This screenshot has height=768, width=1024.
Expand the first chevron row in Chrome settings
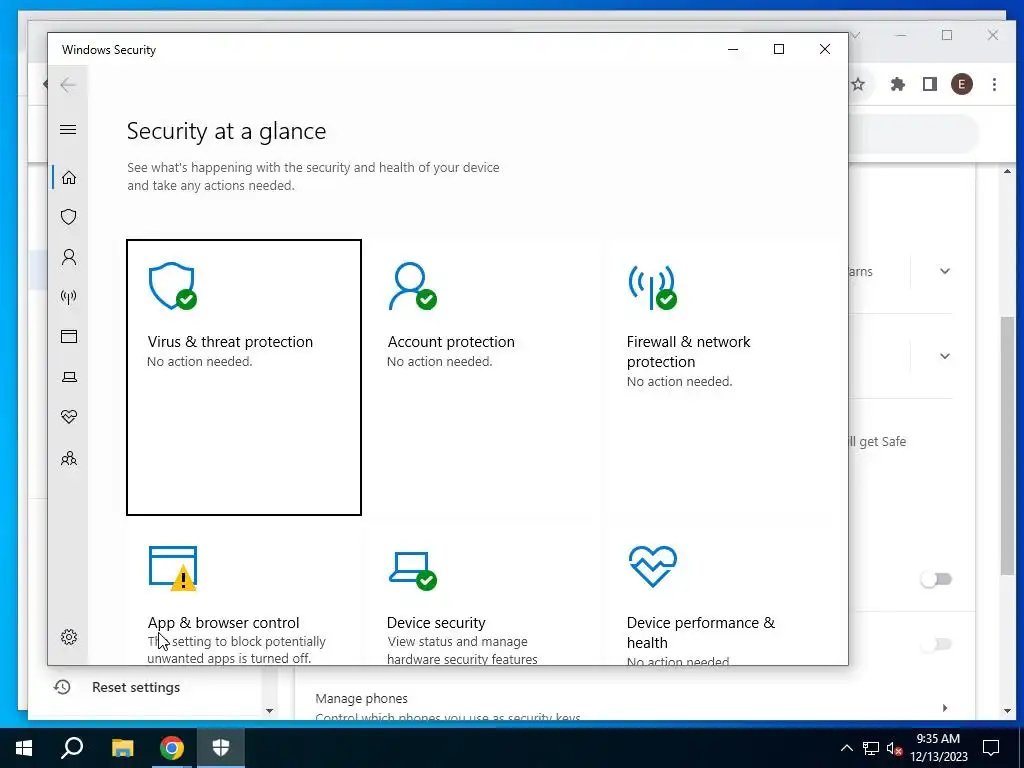[x=944, y=271]
